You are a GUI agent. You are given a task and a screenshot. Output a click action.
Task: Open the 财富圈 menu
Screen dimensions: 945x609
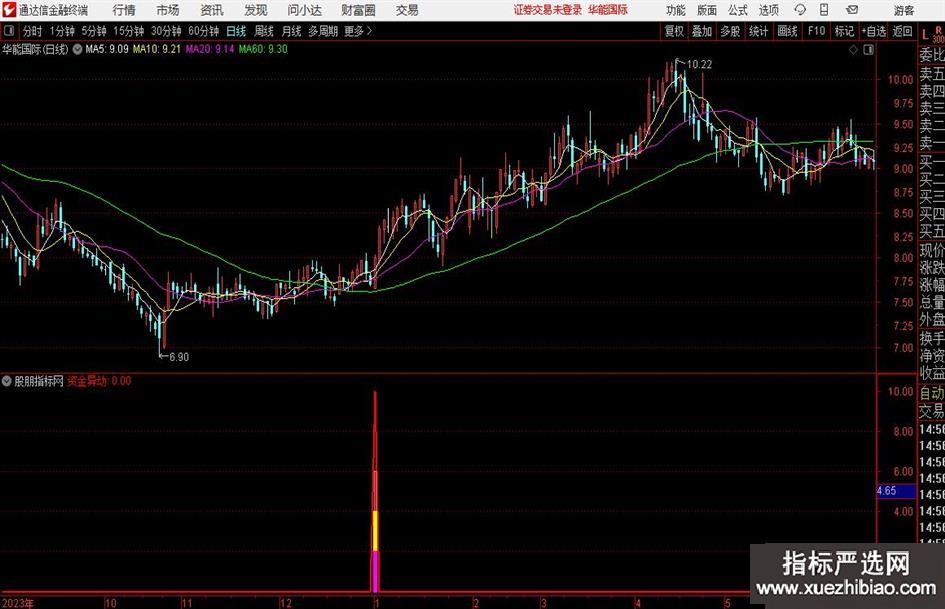(358, 10)
